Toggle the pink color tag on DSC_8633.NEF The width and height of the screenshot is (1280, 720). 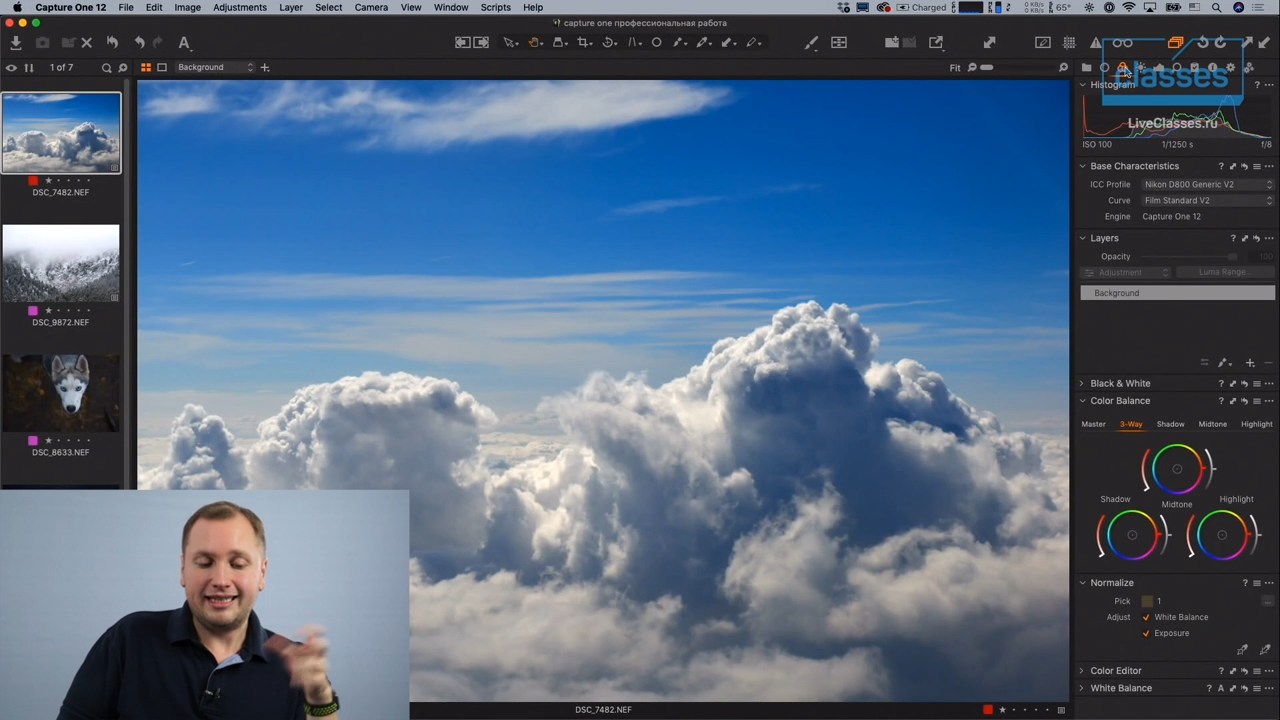[33, 440]
